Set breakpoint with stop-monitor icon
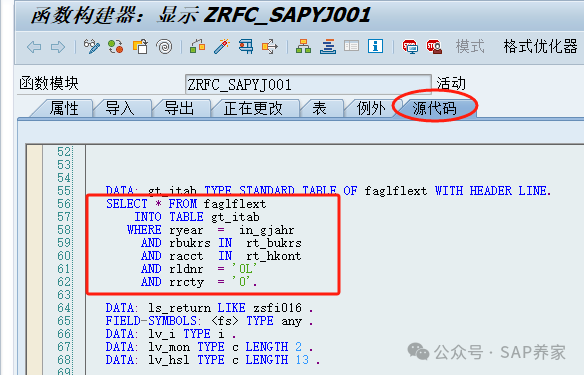 coord(410,47)
